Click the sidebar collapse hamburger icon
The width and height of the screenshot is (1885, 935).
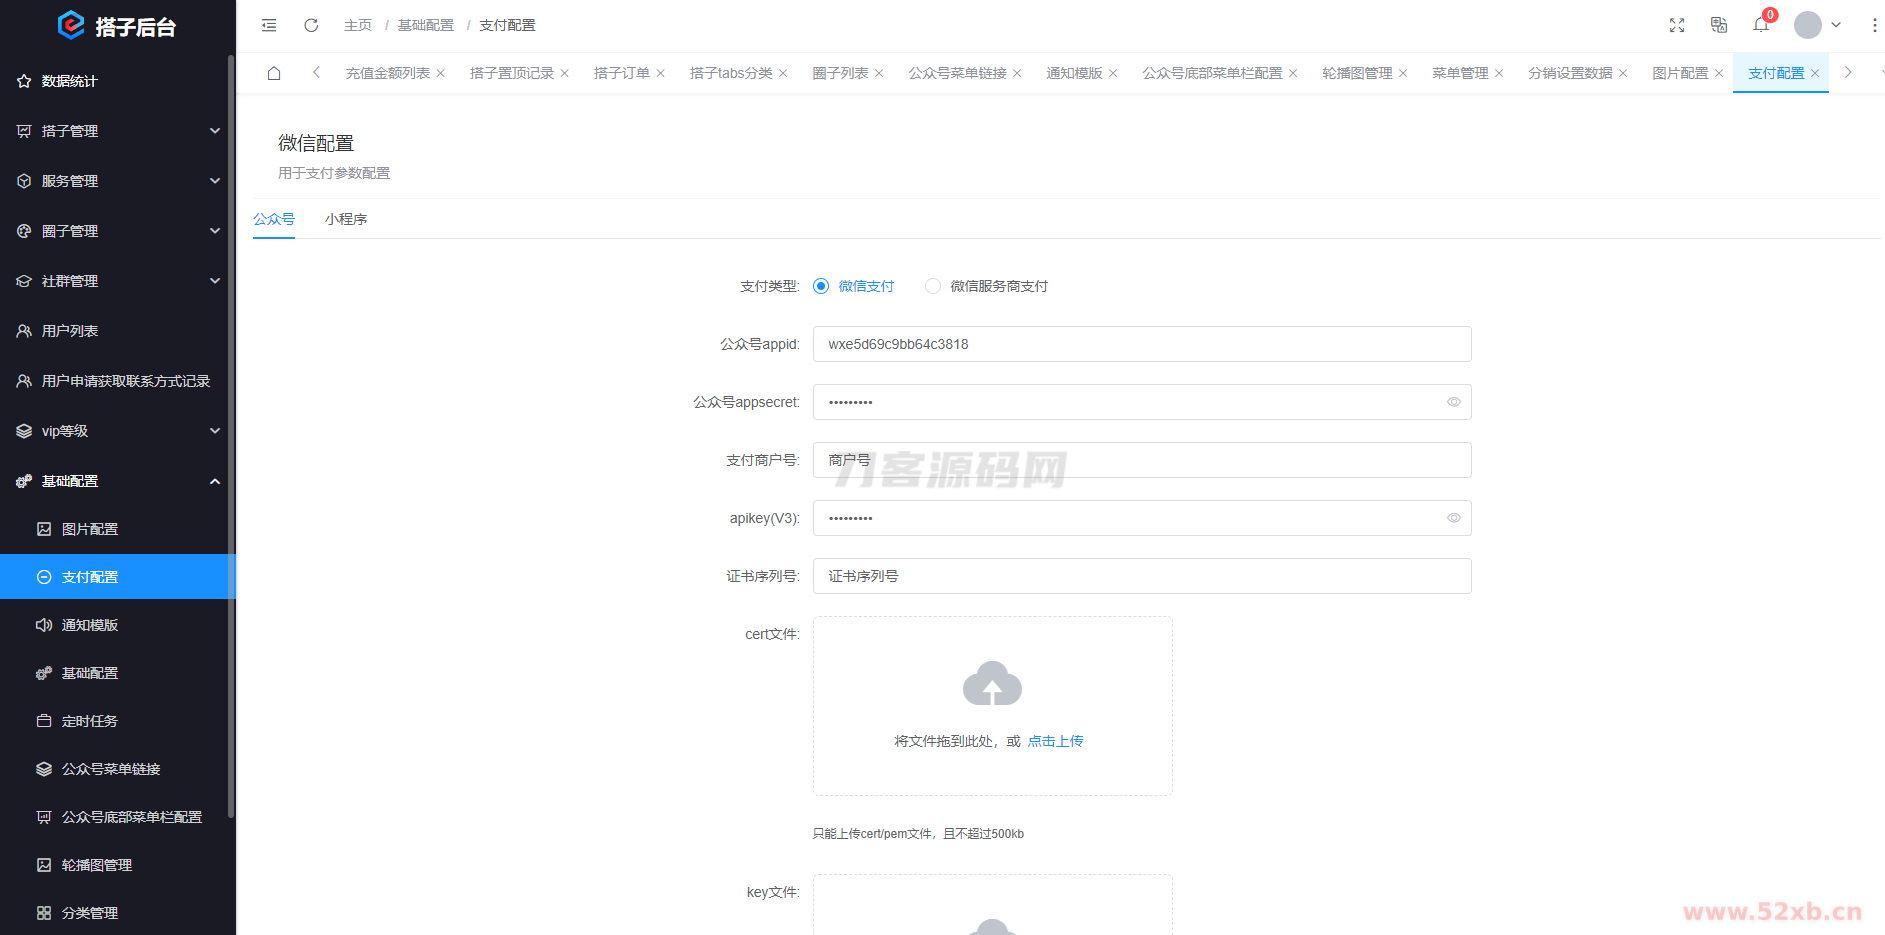tap(269, 25)
